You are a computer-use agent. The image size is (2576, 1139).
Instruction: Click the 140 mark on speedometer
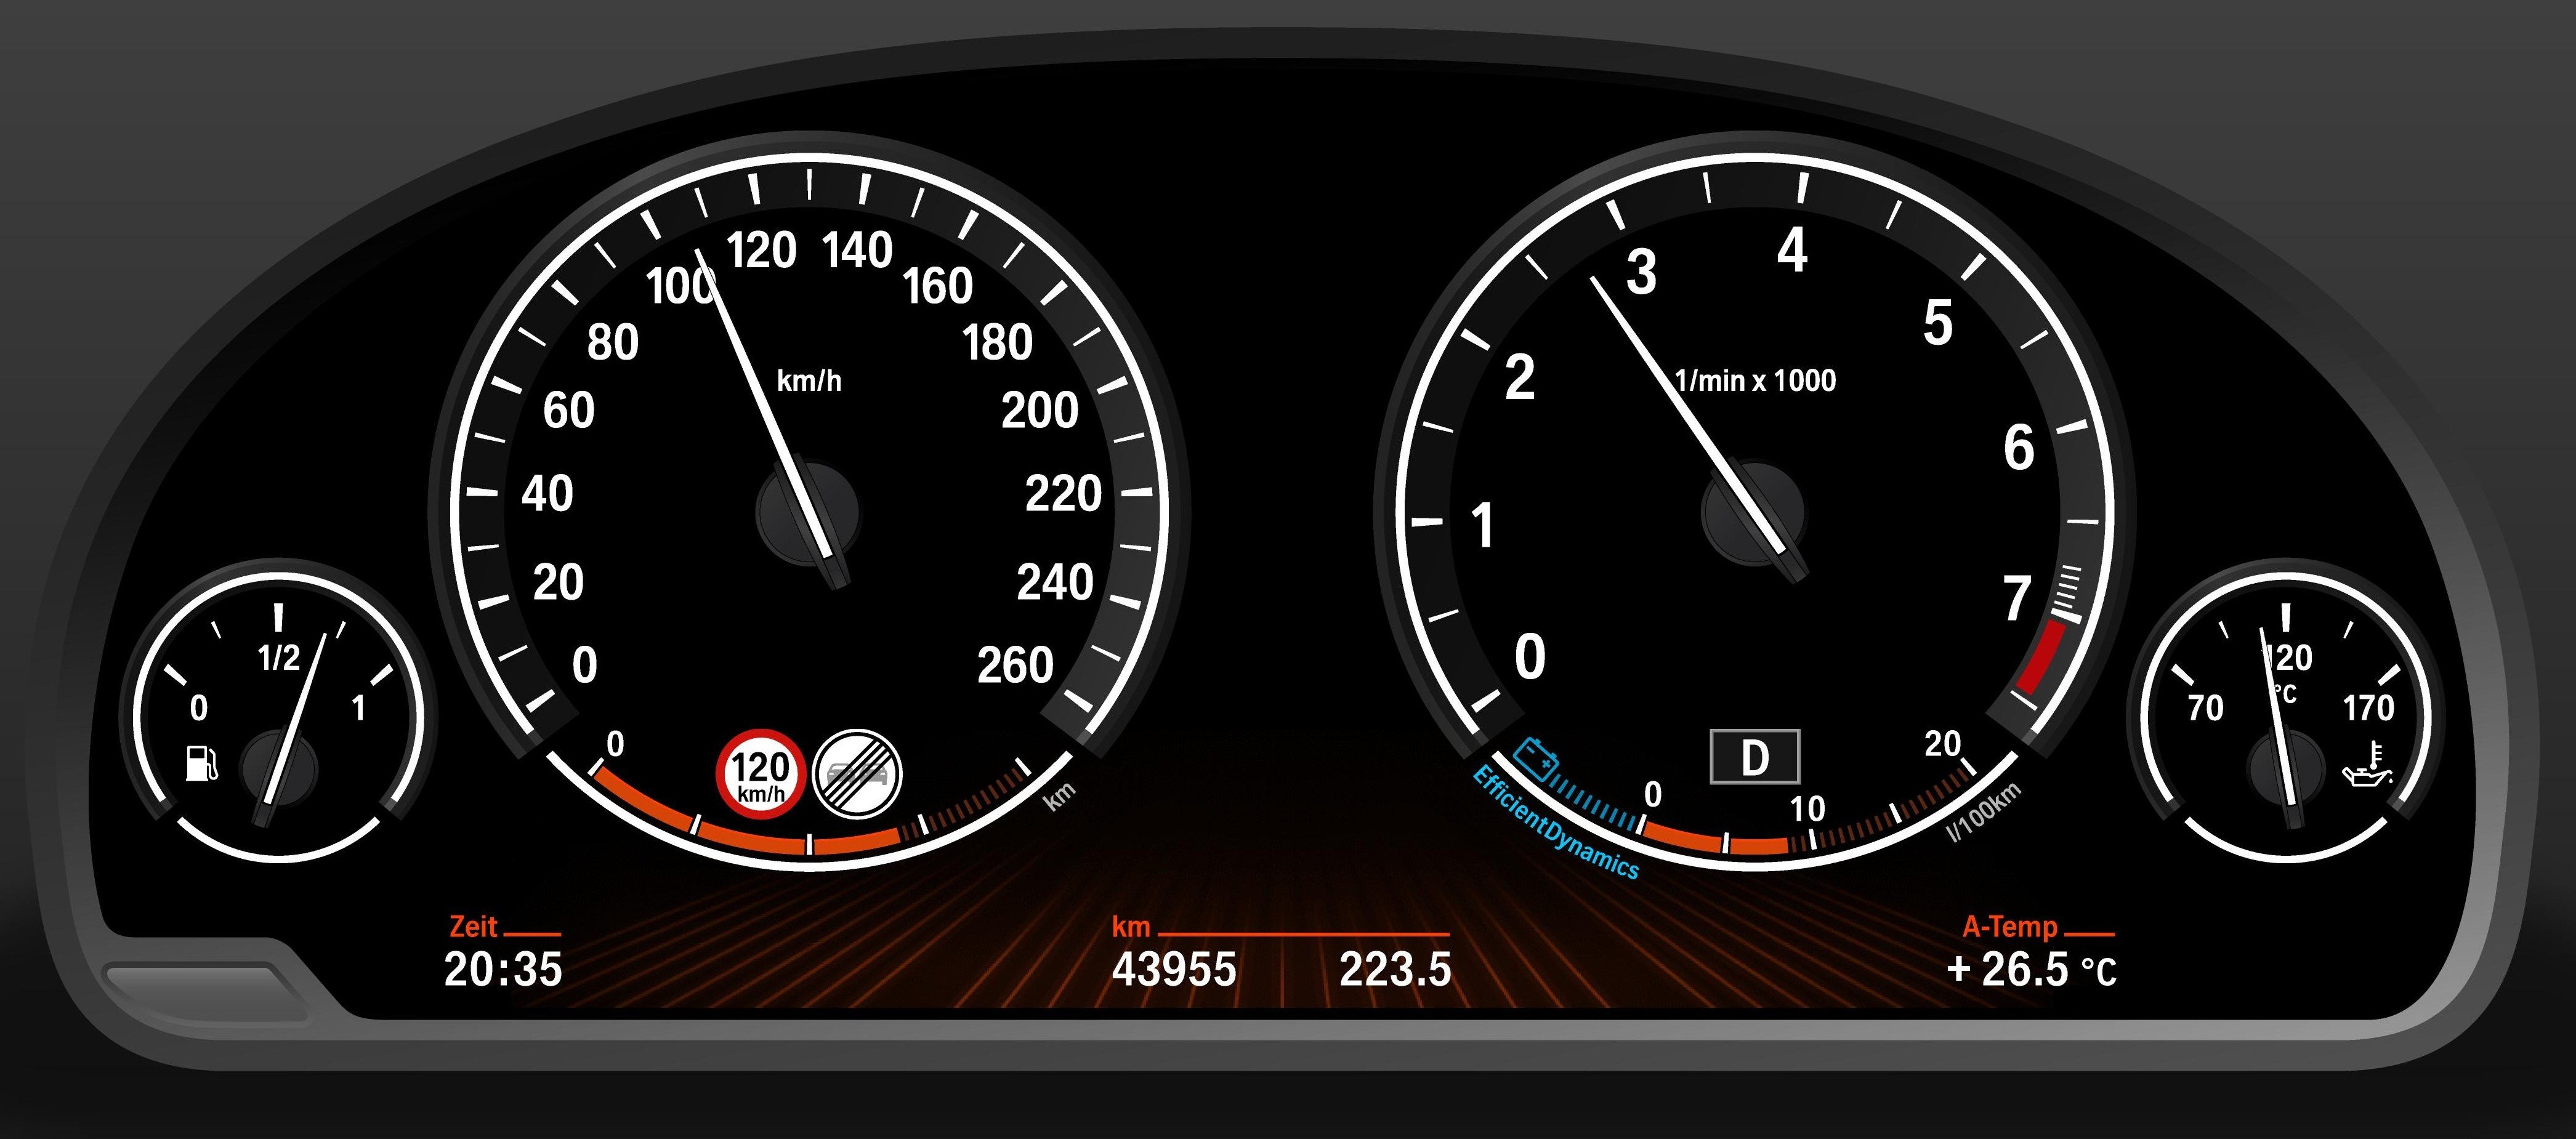point(857,250)
